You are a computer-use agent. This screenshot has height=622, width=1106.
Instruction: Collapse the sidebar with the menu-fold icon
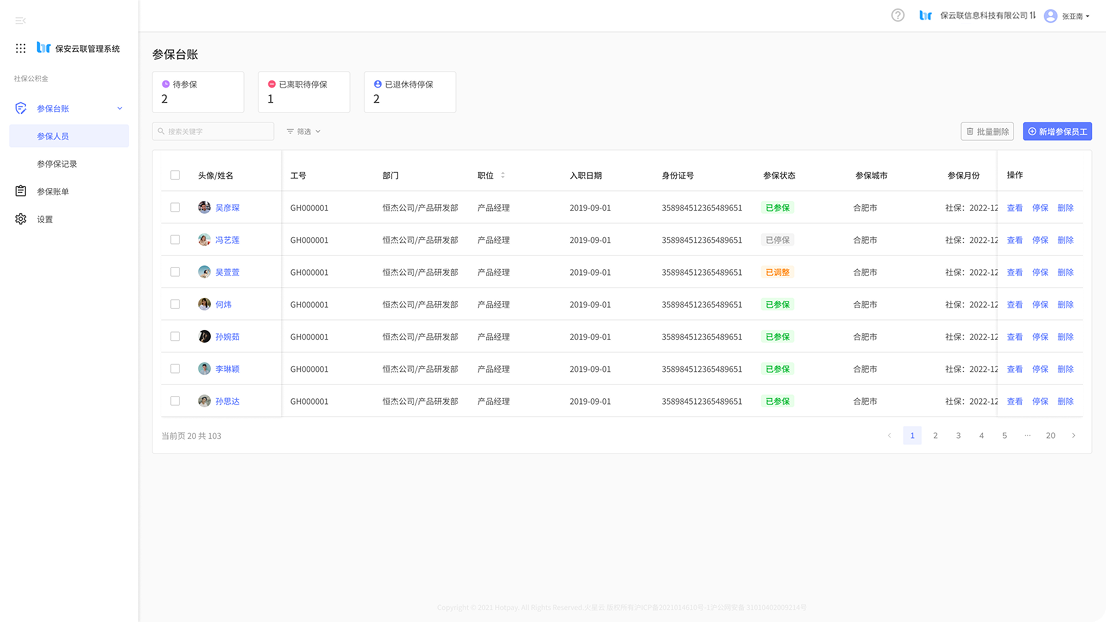[x=20, y=20]
